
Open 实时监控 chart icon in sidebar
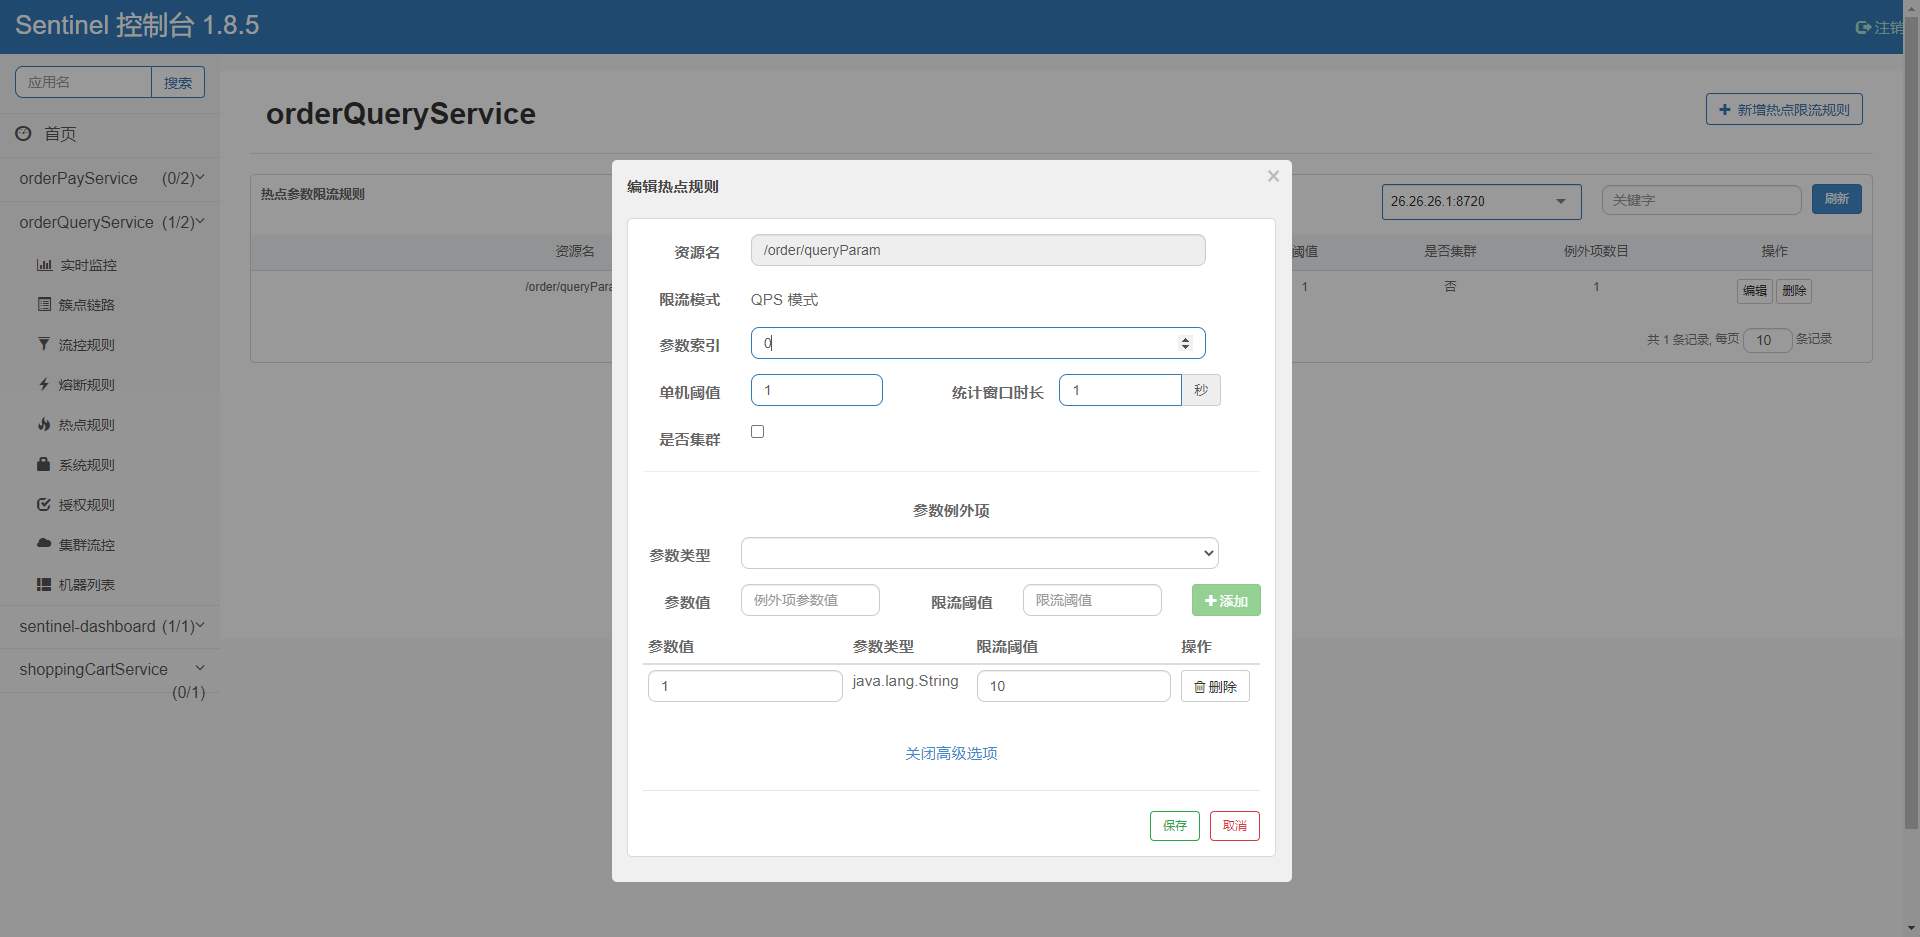44,265
